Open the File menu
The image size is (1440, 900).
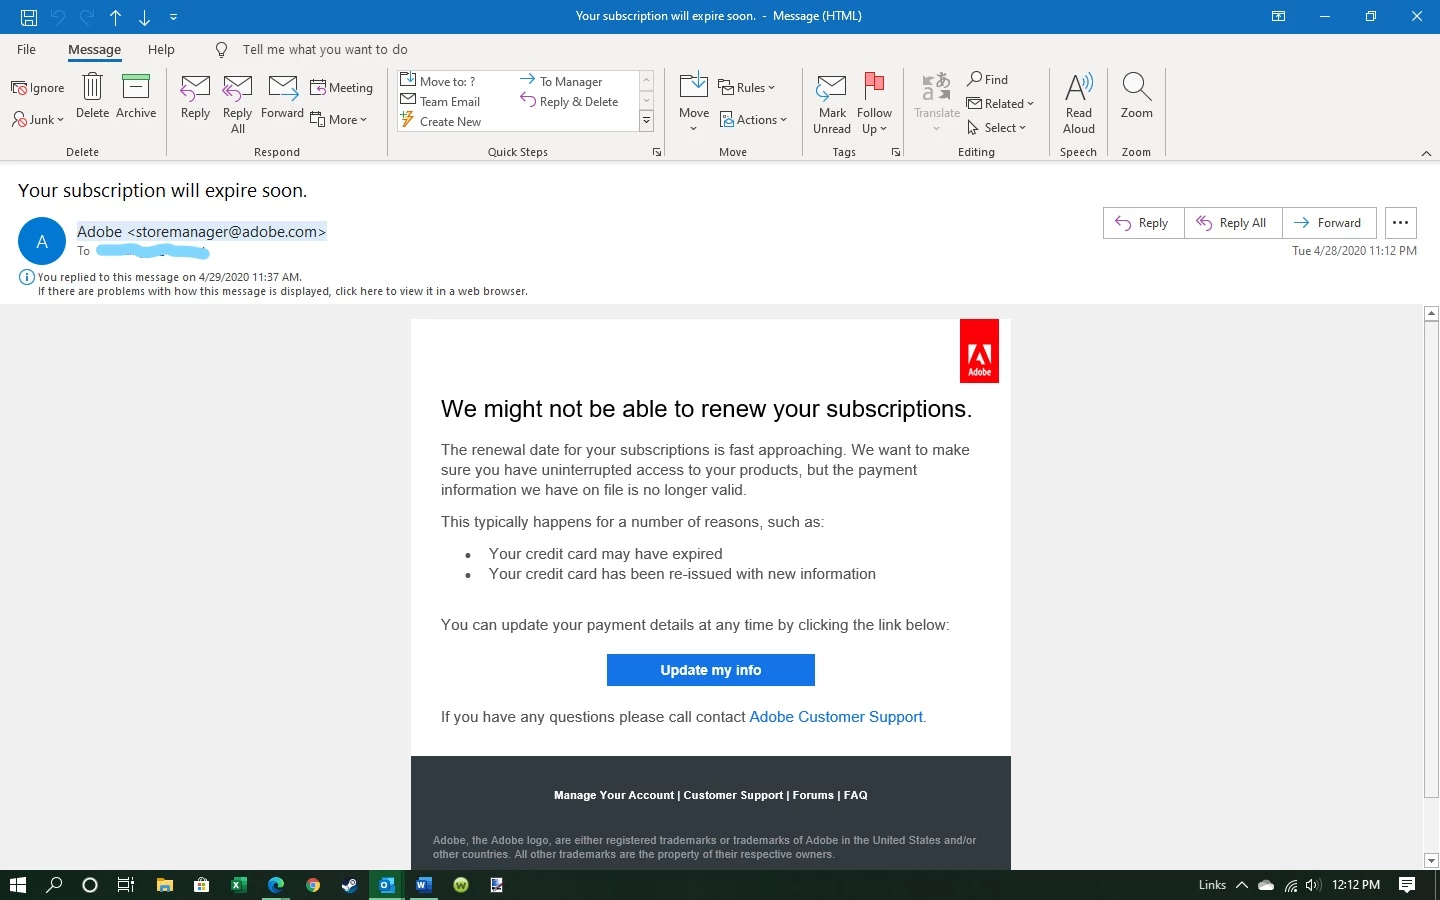[x=26, y=49]
